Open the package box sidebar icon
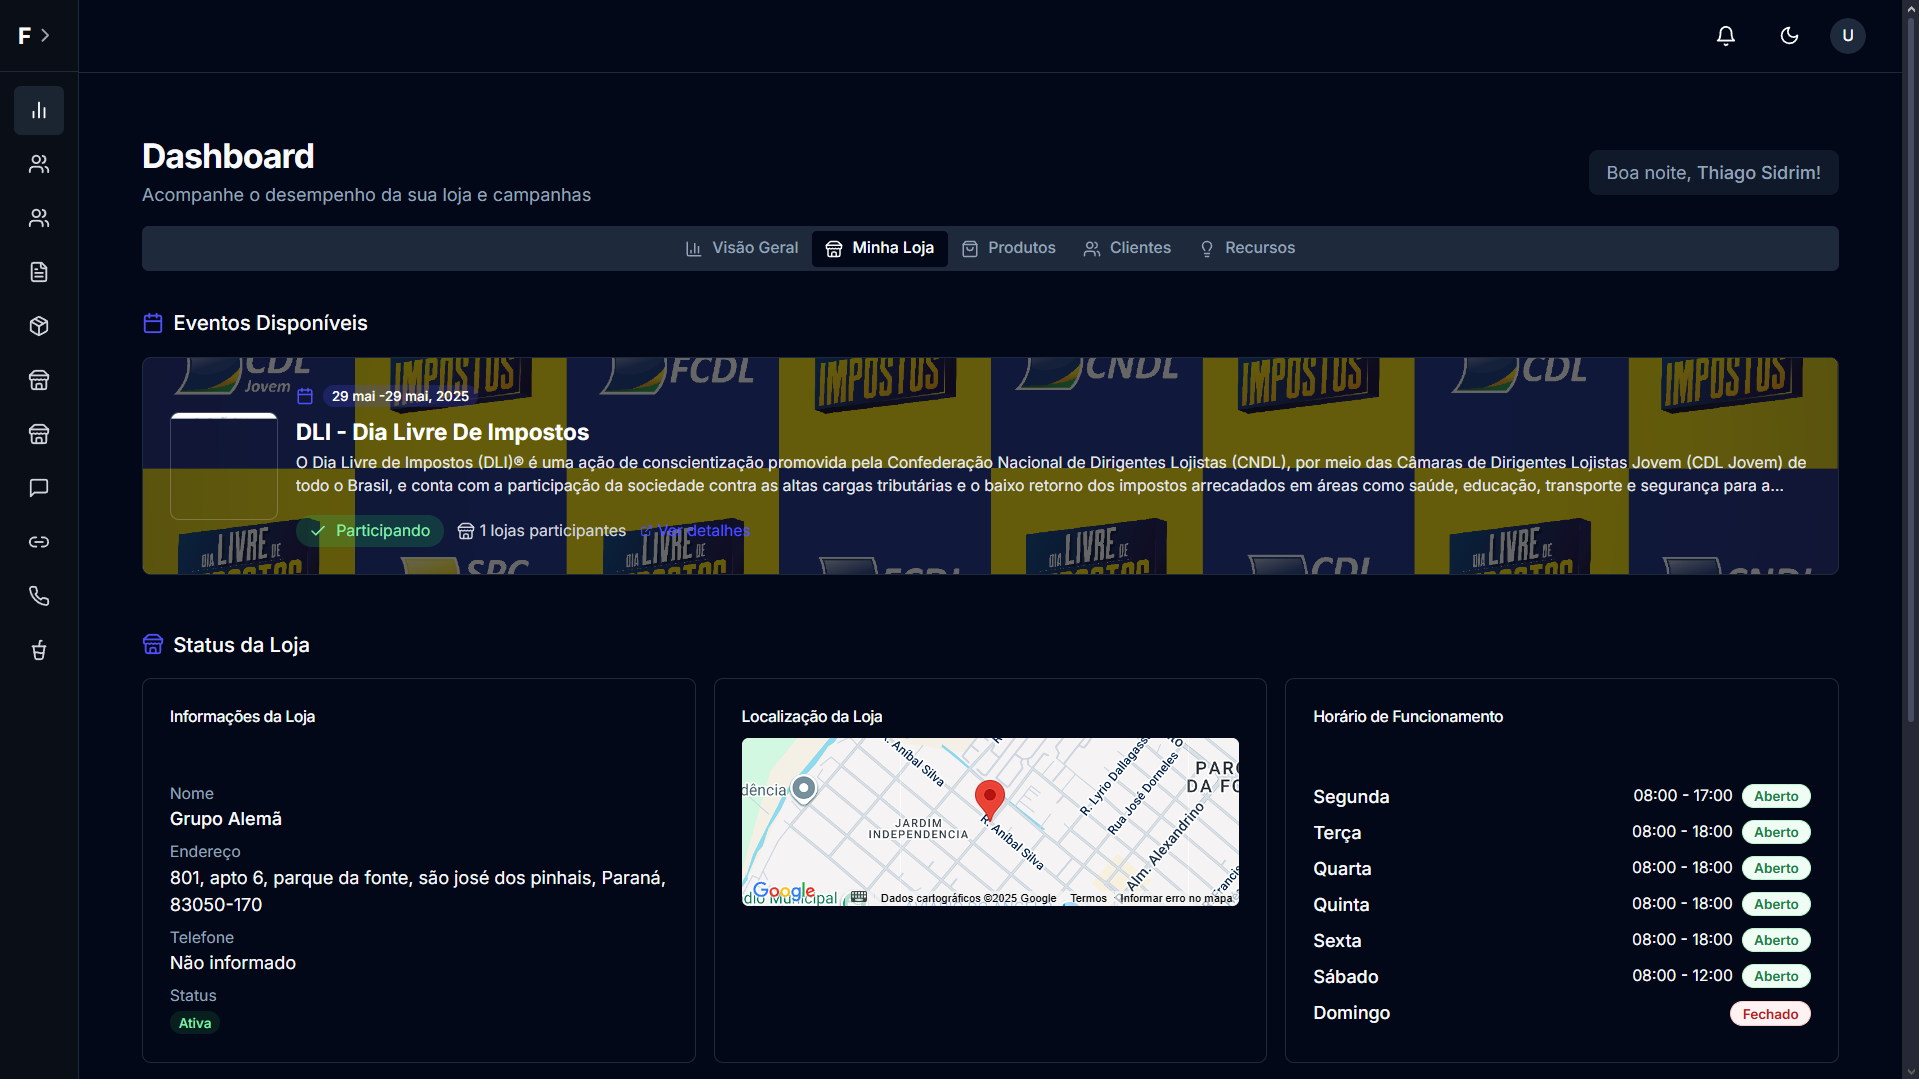Screen dimensions: 1919x1079 pyautogui.click(x=39, y=326)
